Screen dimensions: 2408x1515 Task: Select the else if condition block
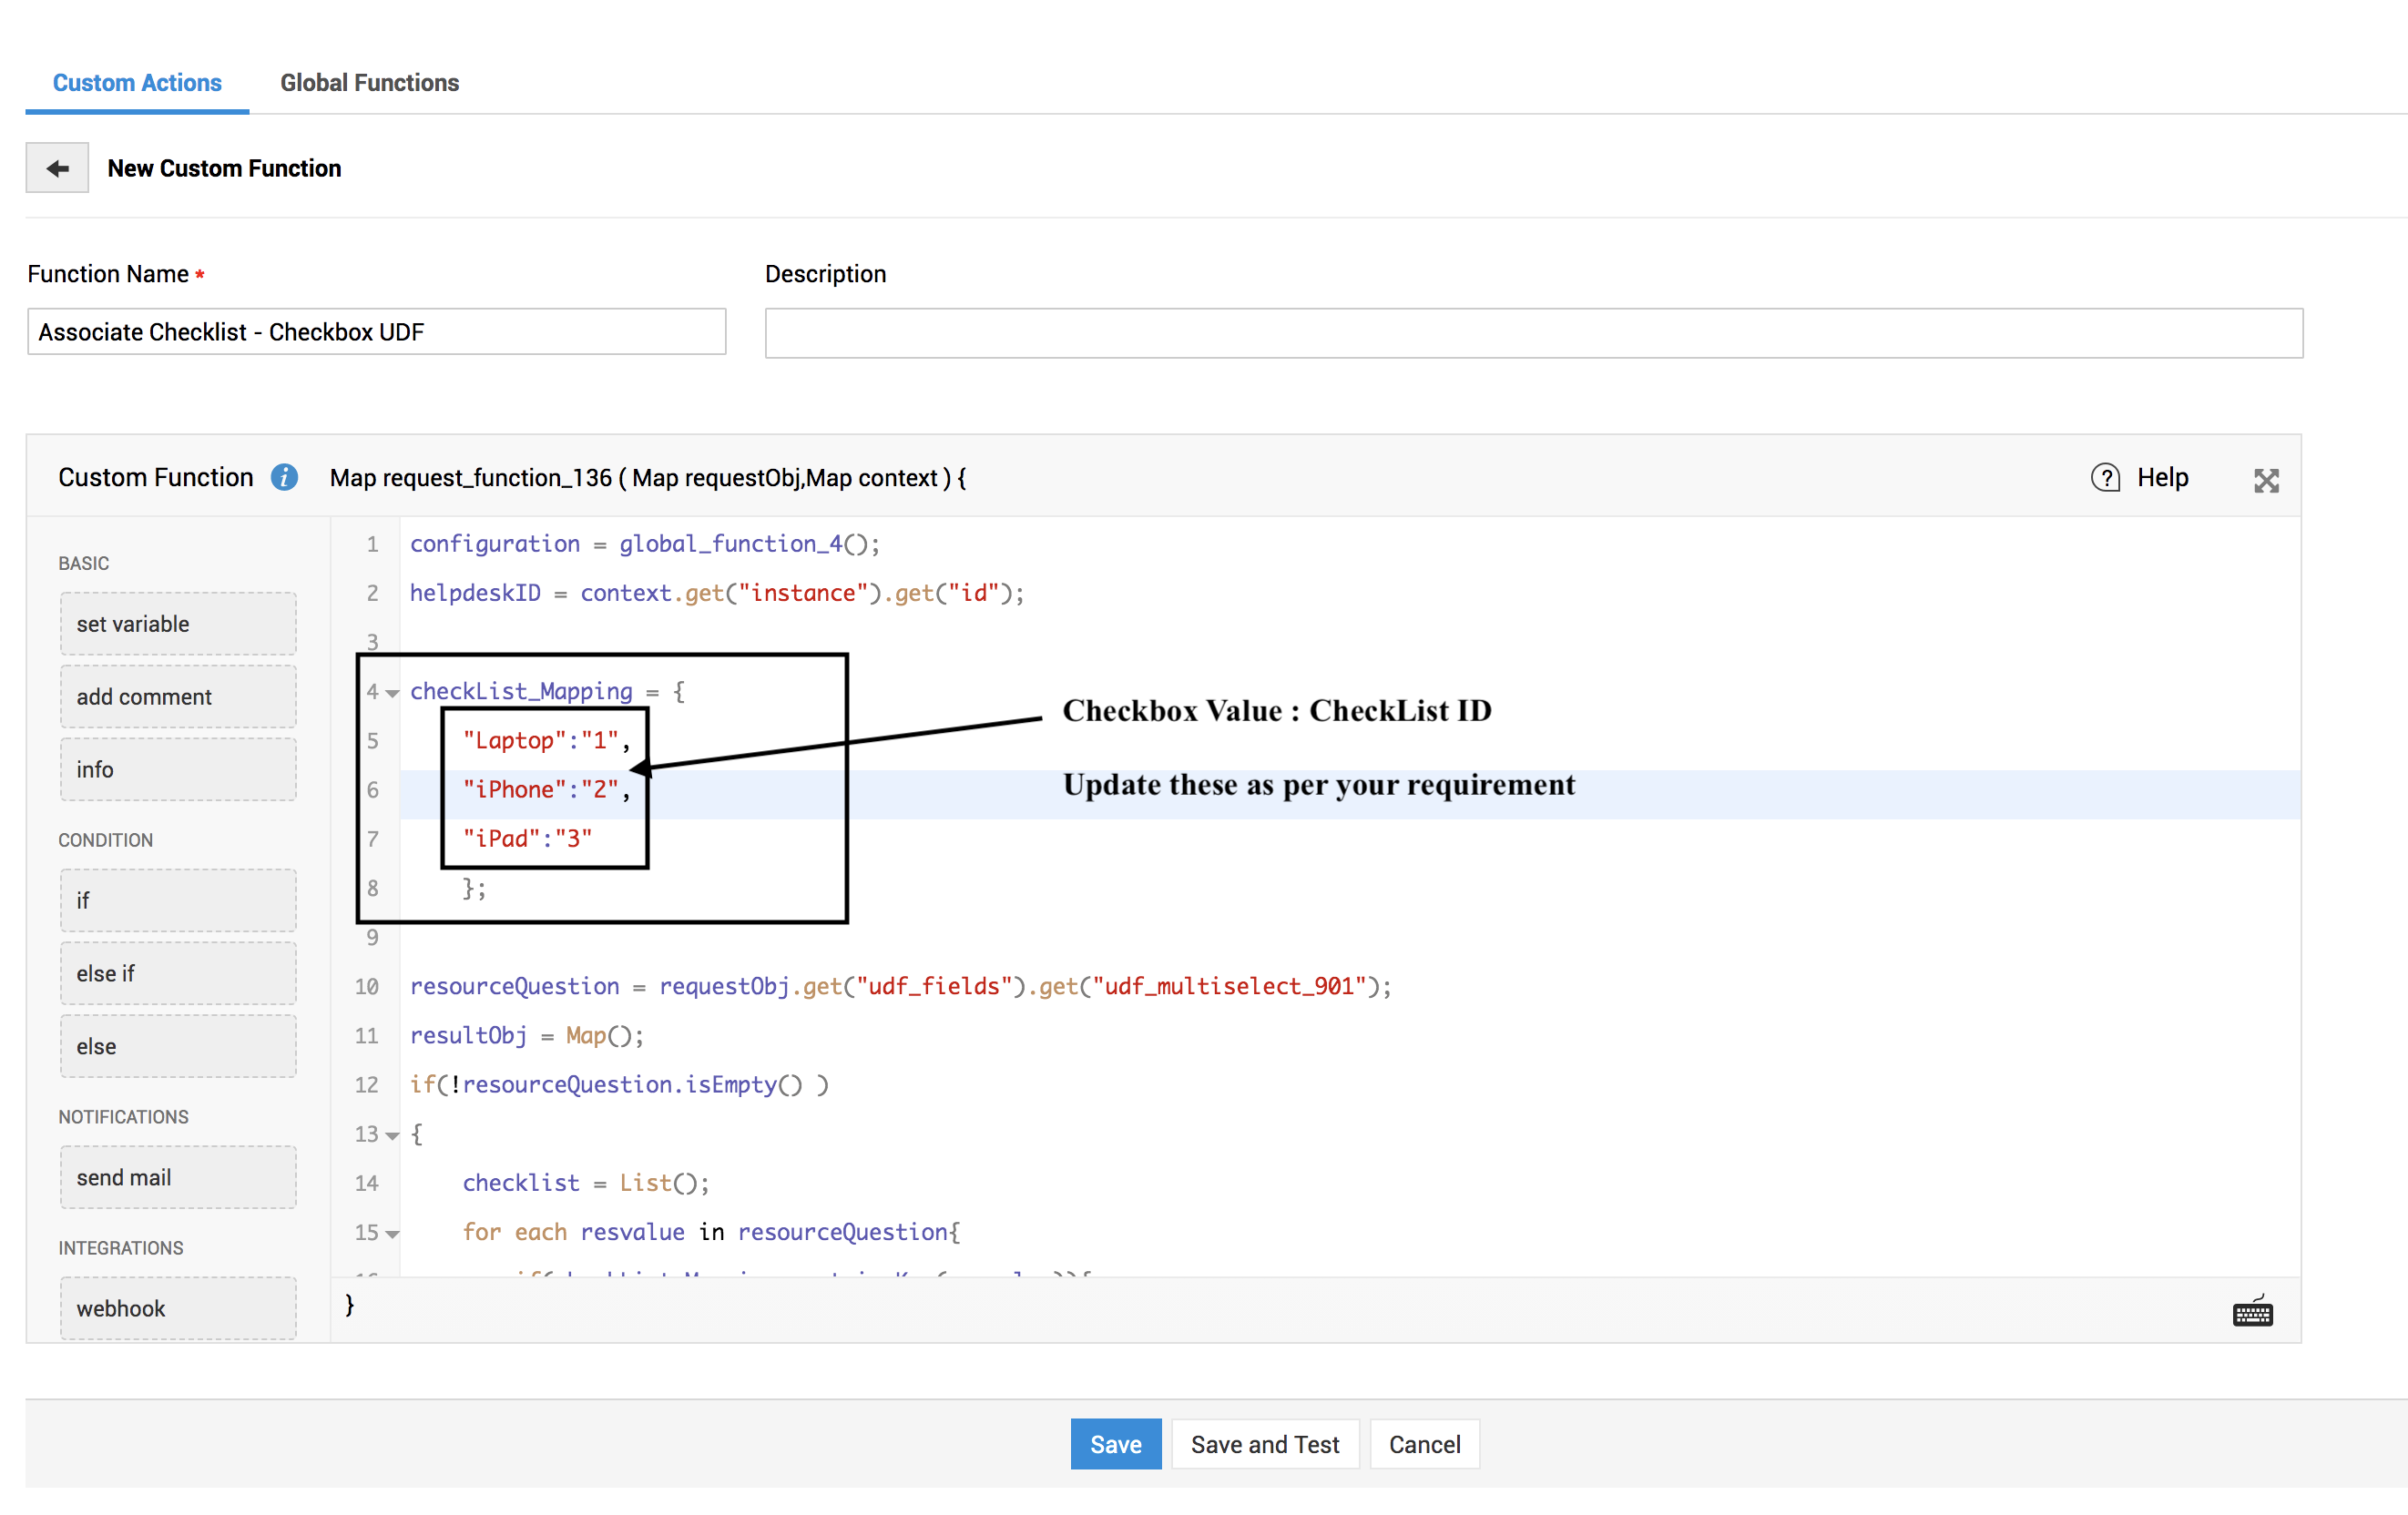[178, 973]
